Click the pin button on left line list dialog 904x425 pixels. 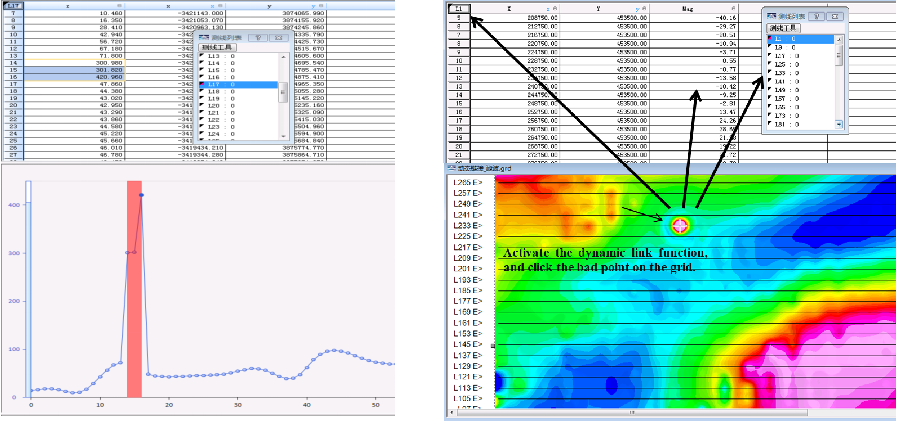point(258,37)
